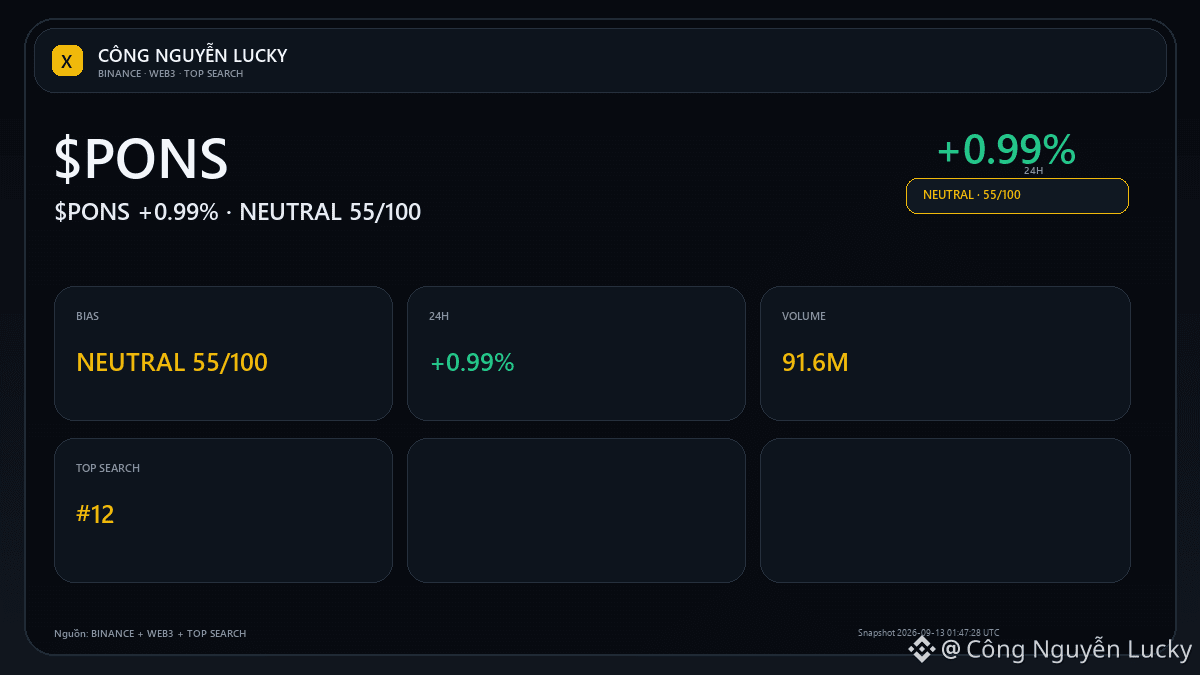Click the large $PONS ticker heading

[141, 159]
